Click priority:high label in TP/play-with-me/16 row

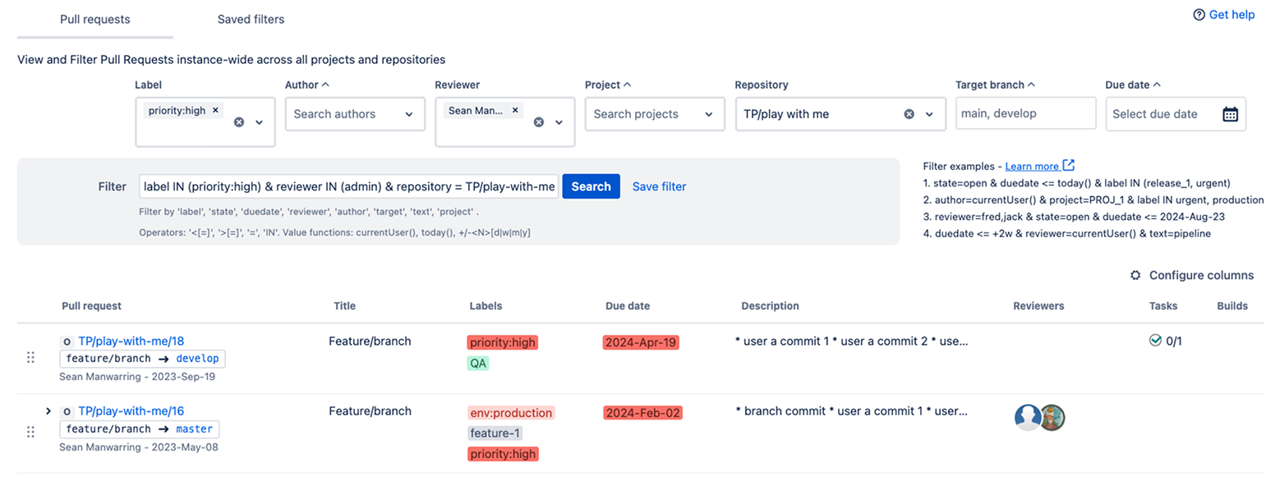click(502, 454)
